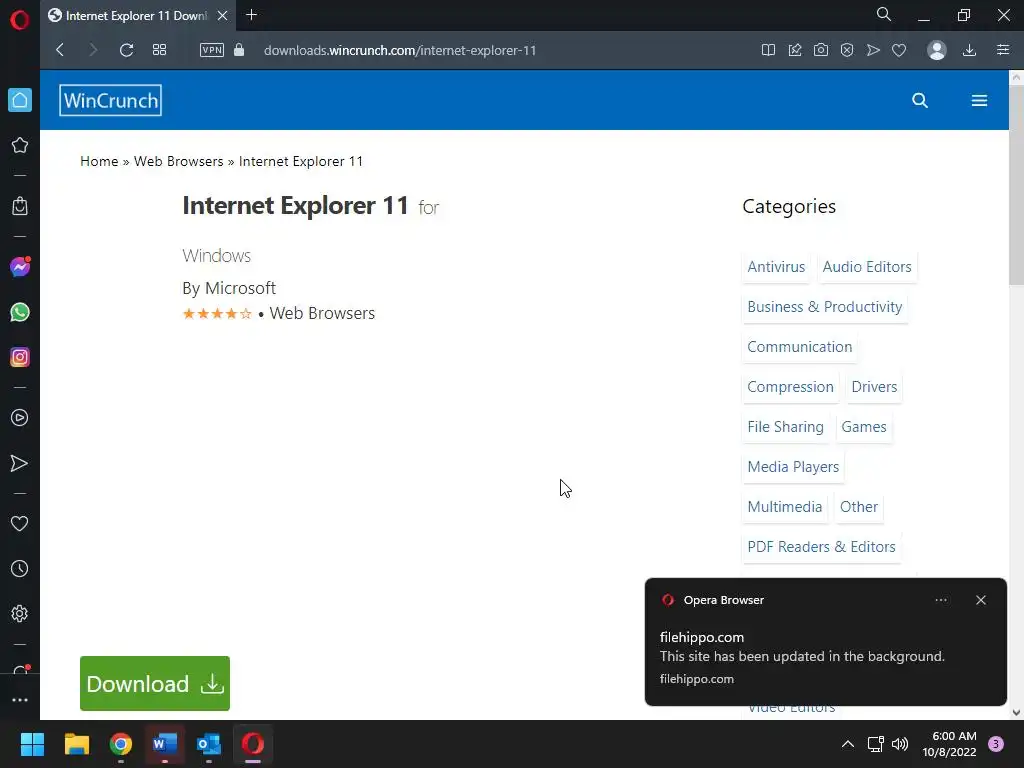The image size is (1024, 768).
Task: Open Speed Dial start page grid
Action: 159,50
